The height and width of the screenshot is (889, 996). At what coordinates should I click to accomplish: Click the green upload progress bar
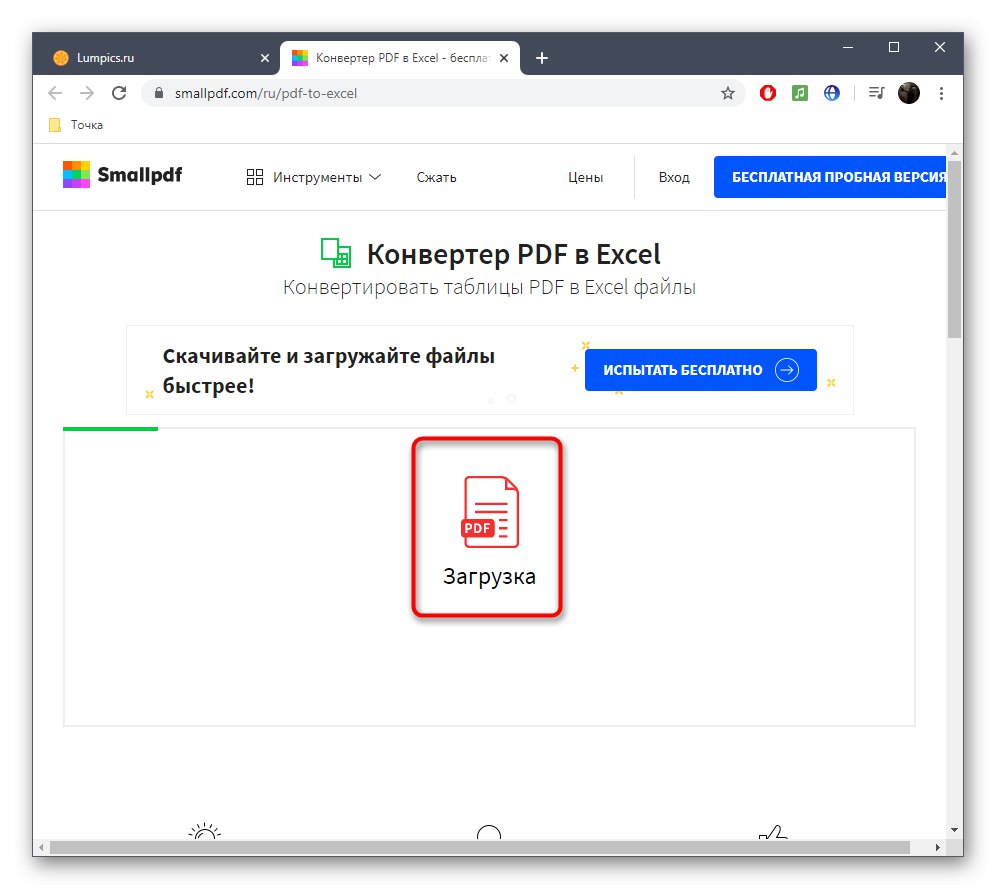[x=110, y=428]
